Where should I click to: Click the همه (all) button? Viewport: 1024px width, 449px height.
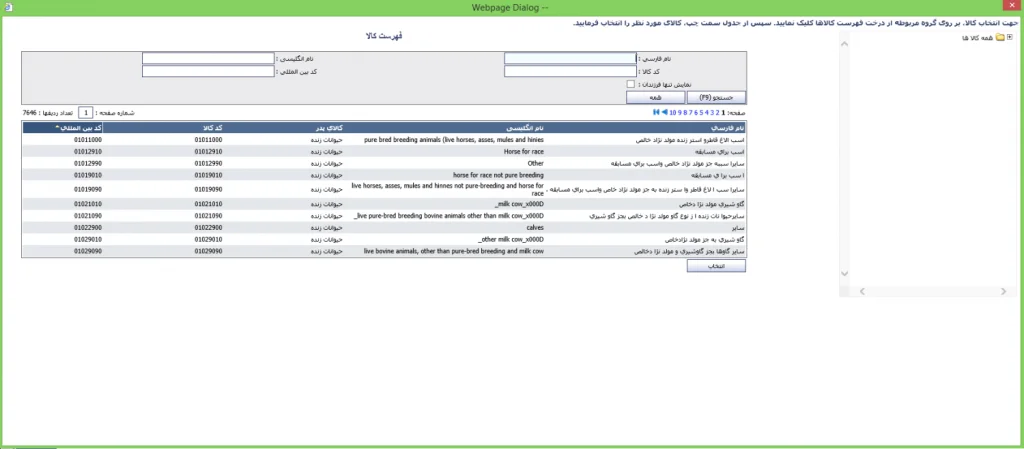click(x=656, y=97)
